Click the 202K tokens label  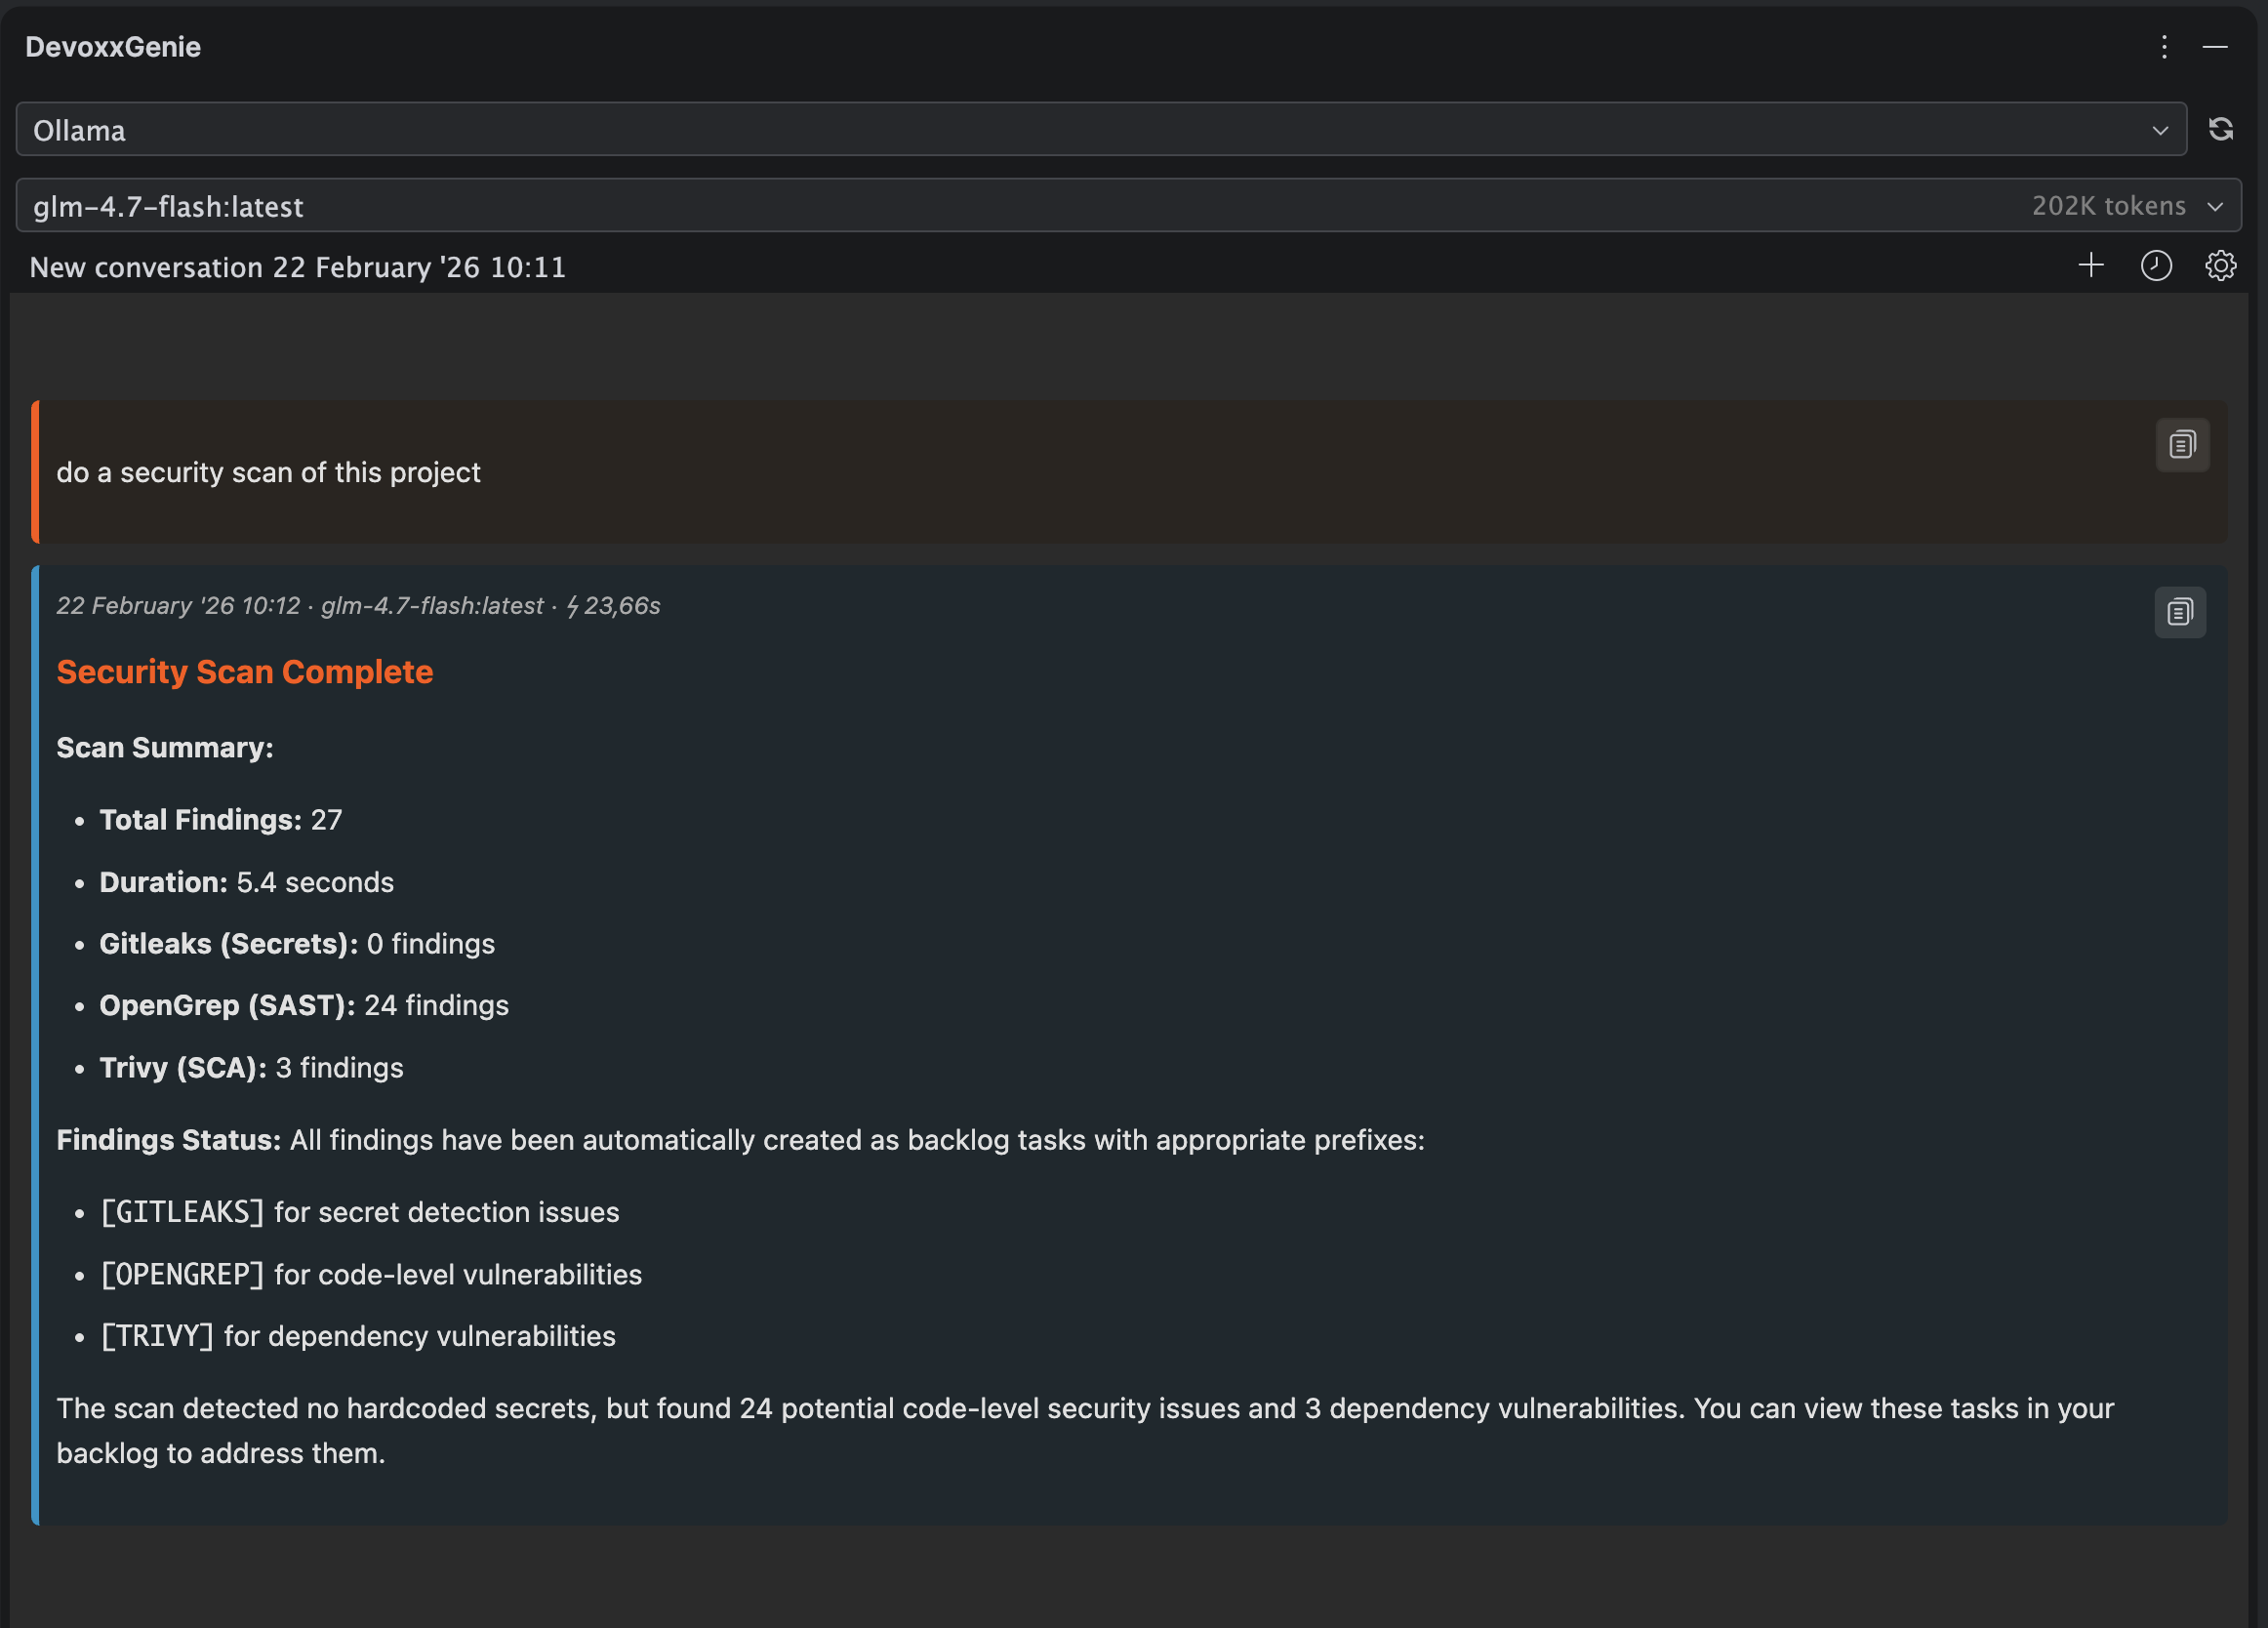click(2108, 206)
